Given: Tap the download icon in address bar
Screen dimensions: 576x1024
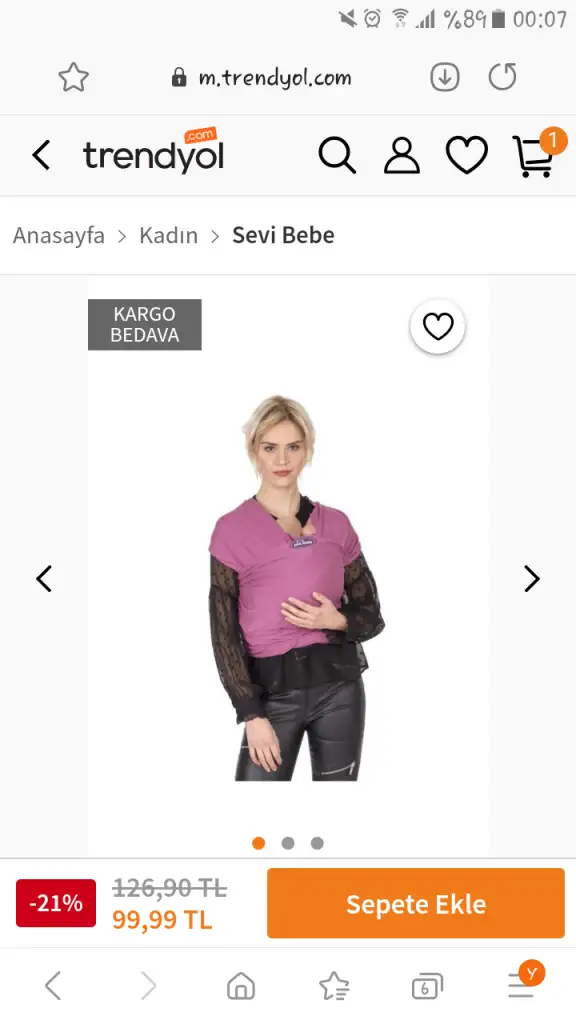Looking at the screenshot, I should (x=445, y=78).
